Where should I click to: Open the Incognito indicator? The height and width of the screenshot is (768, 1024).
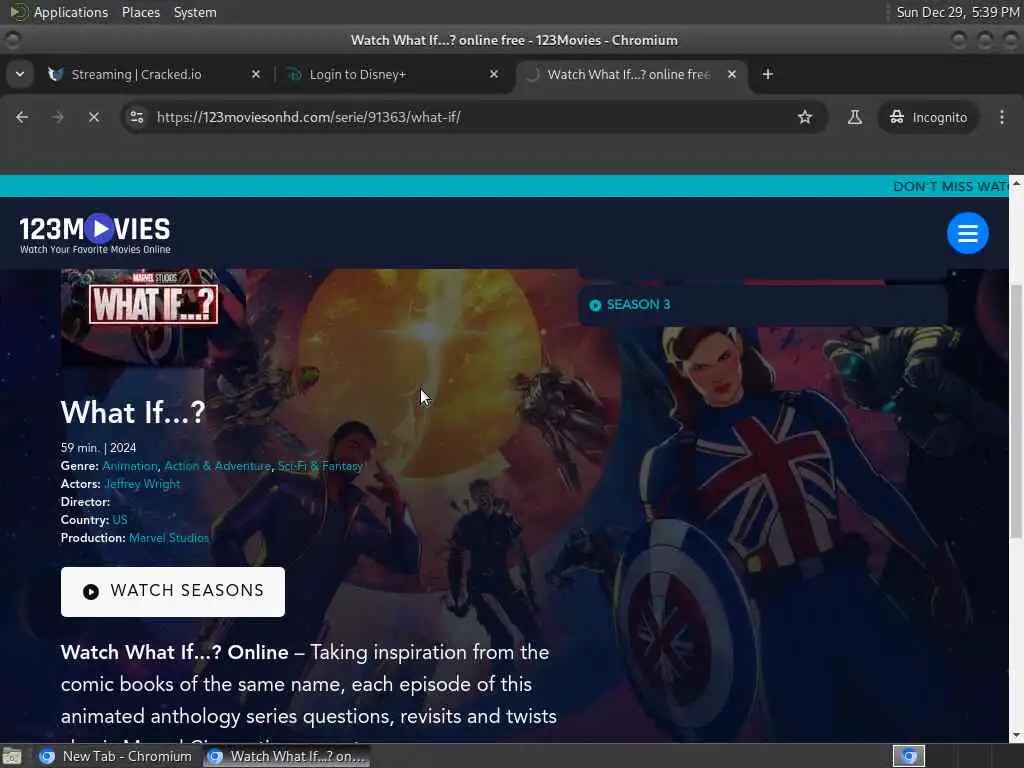928,118
